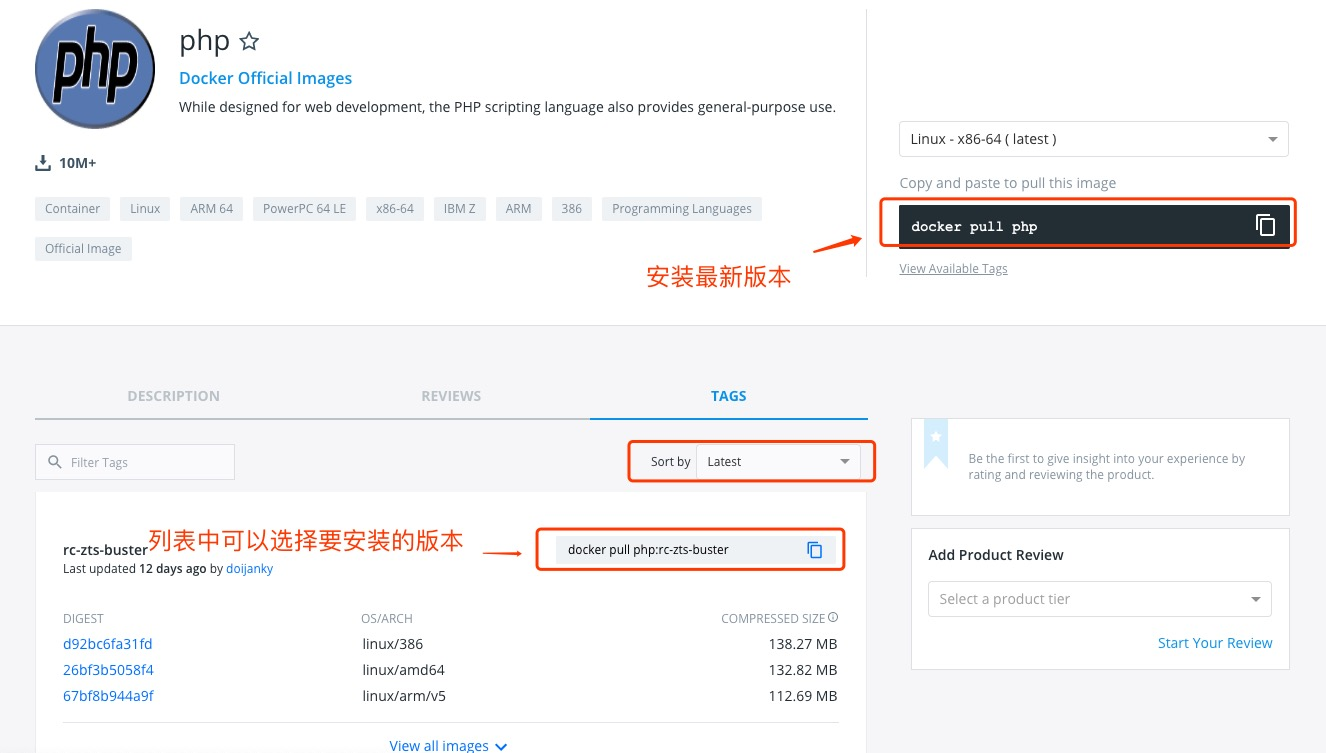Click the Docker Official Images link
1326x753 pixels.
265,78
